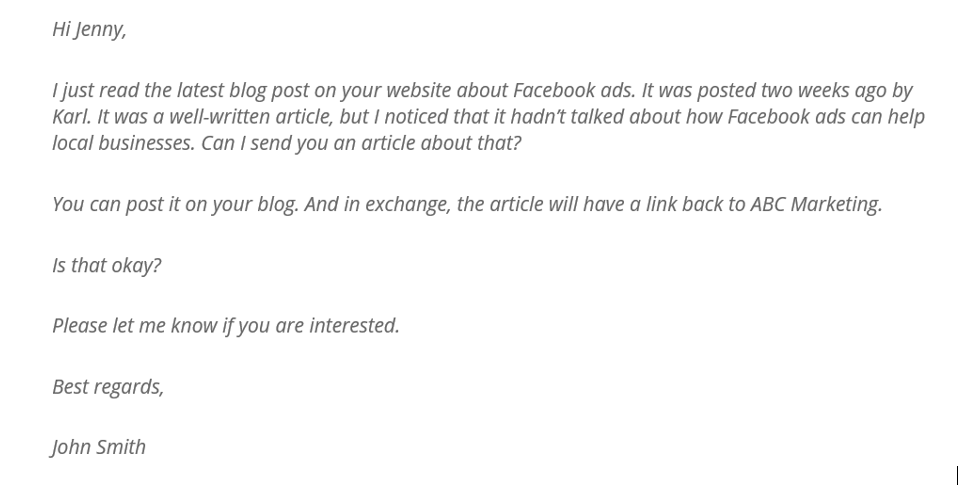Click the signature 'John Smith'
The height and width of the screenshot is (485, 971).
[98, 447]
